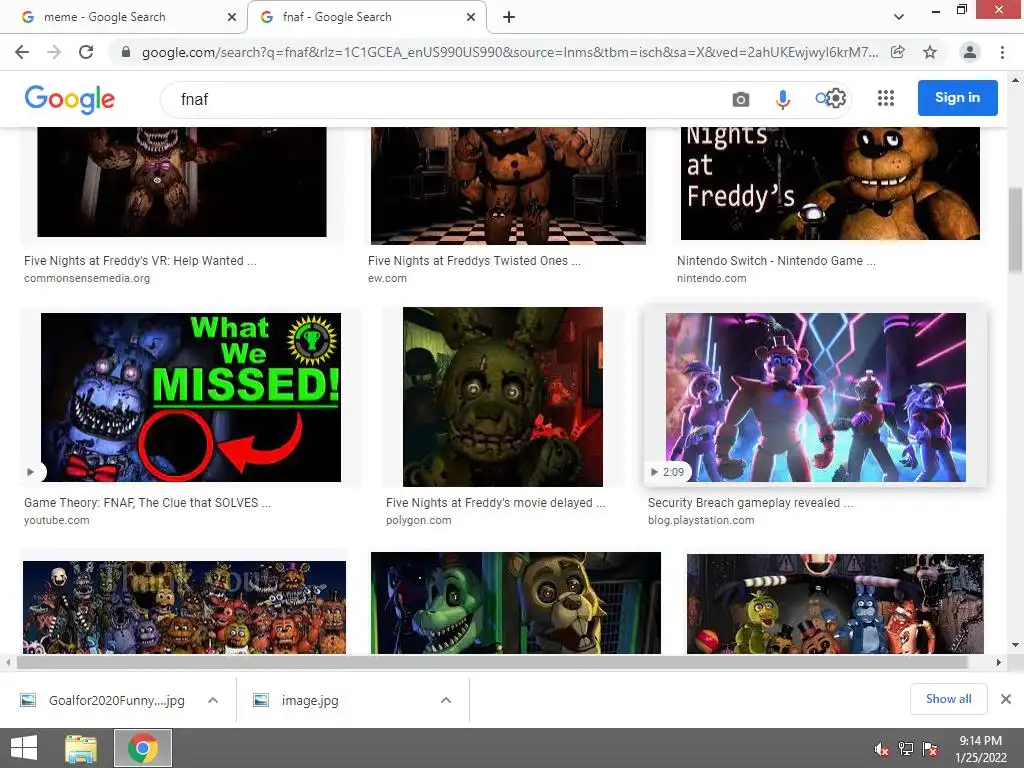Screen dimensions: 1024x768
Task: Open Help Wanted VR image result
Action: 182,182
